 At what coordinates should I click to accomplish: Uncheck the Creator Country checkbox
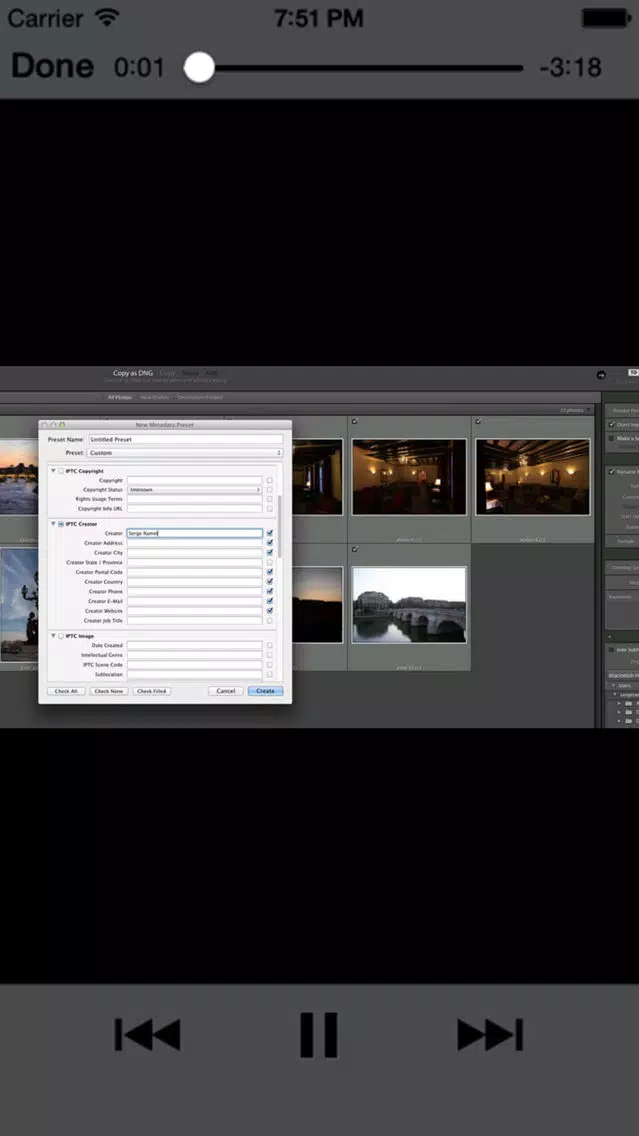point(270,582)
